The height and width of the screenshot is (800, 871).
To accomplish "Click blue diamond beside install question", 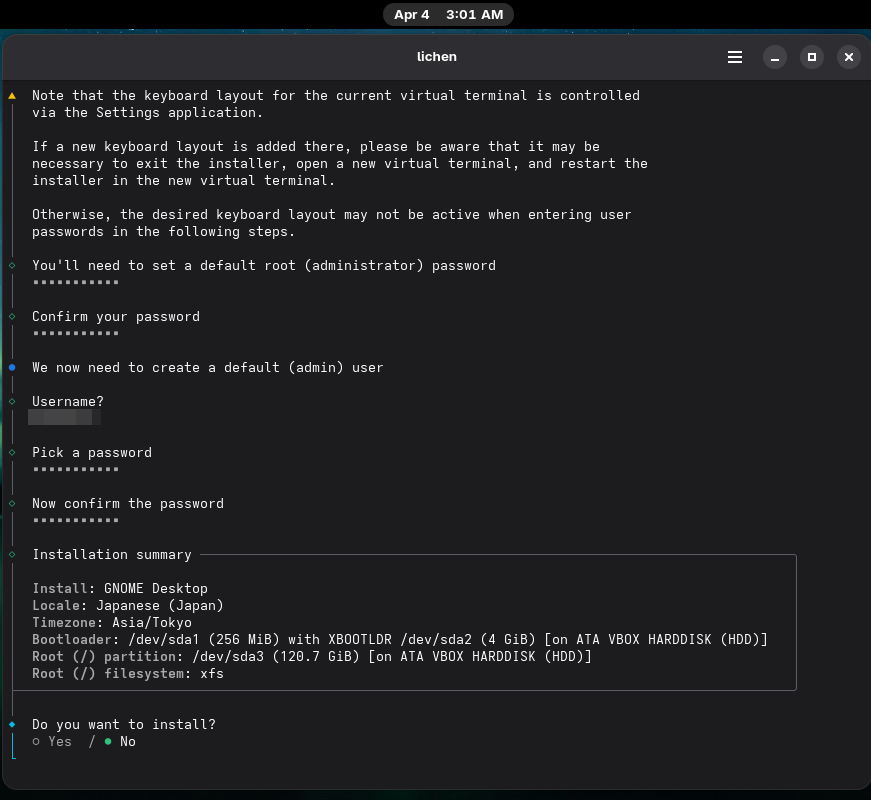I will pyautogui.click(x=12, y=724).
